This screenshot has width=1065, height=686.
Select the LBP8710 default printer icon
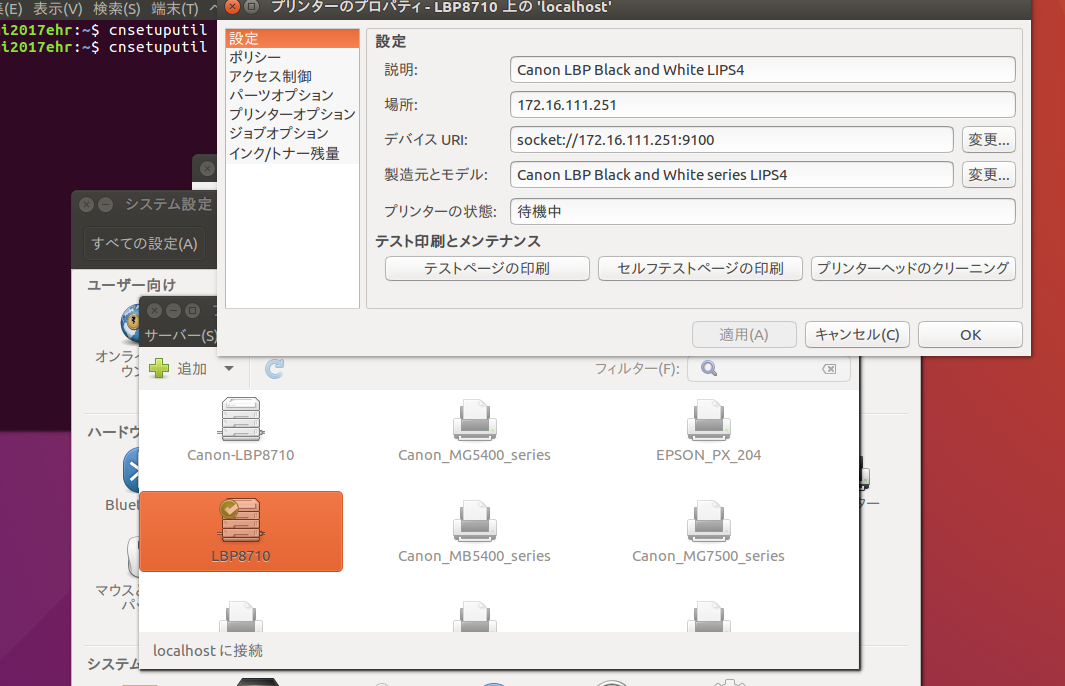coord(240,520)
